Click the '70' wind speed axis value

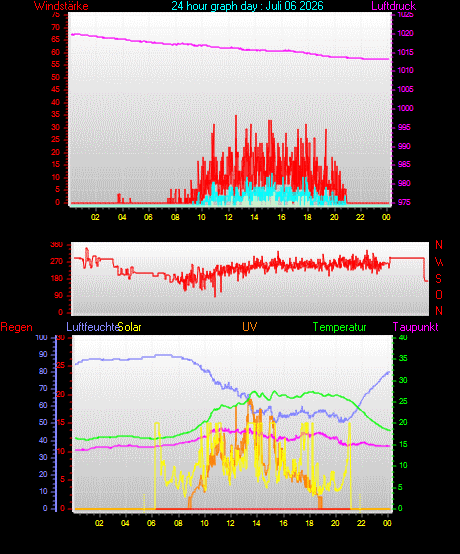pos(55,27)
